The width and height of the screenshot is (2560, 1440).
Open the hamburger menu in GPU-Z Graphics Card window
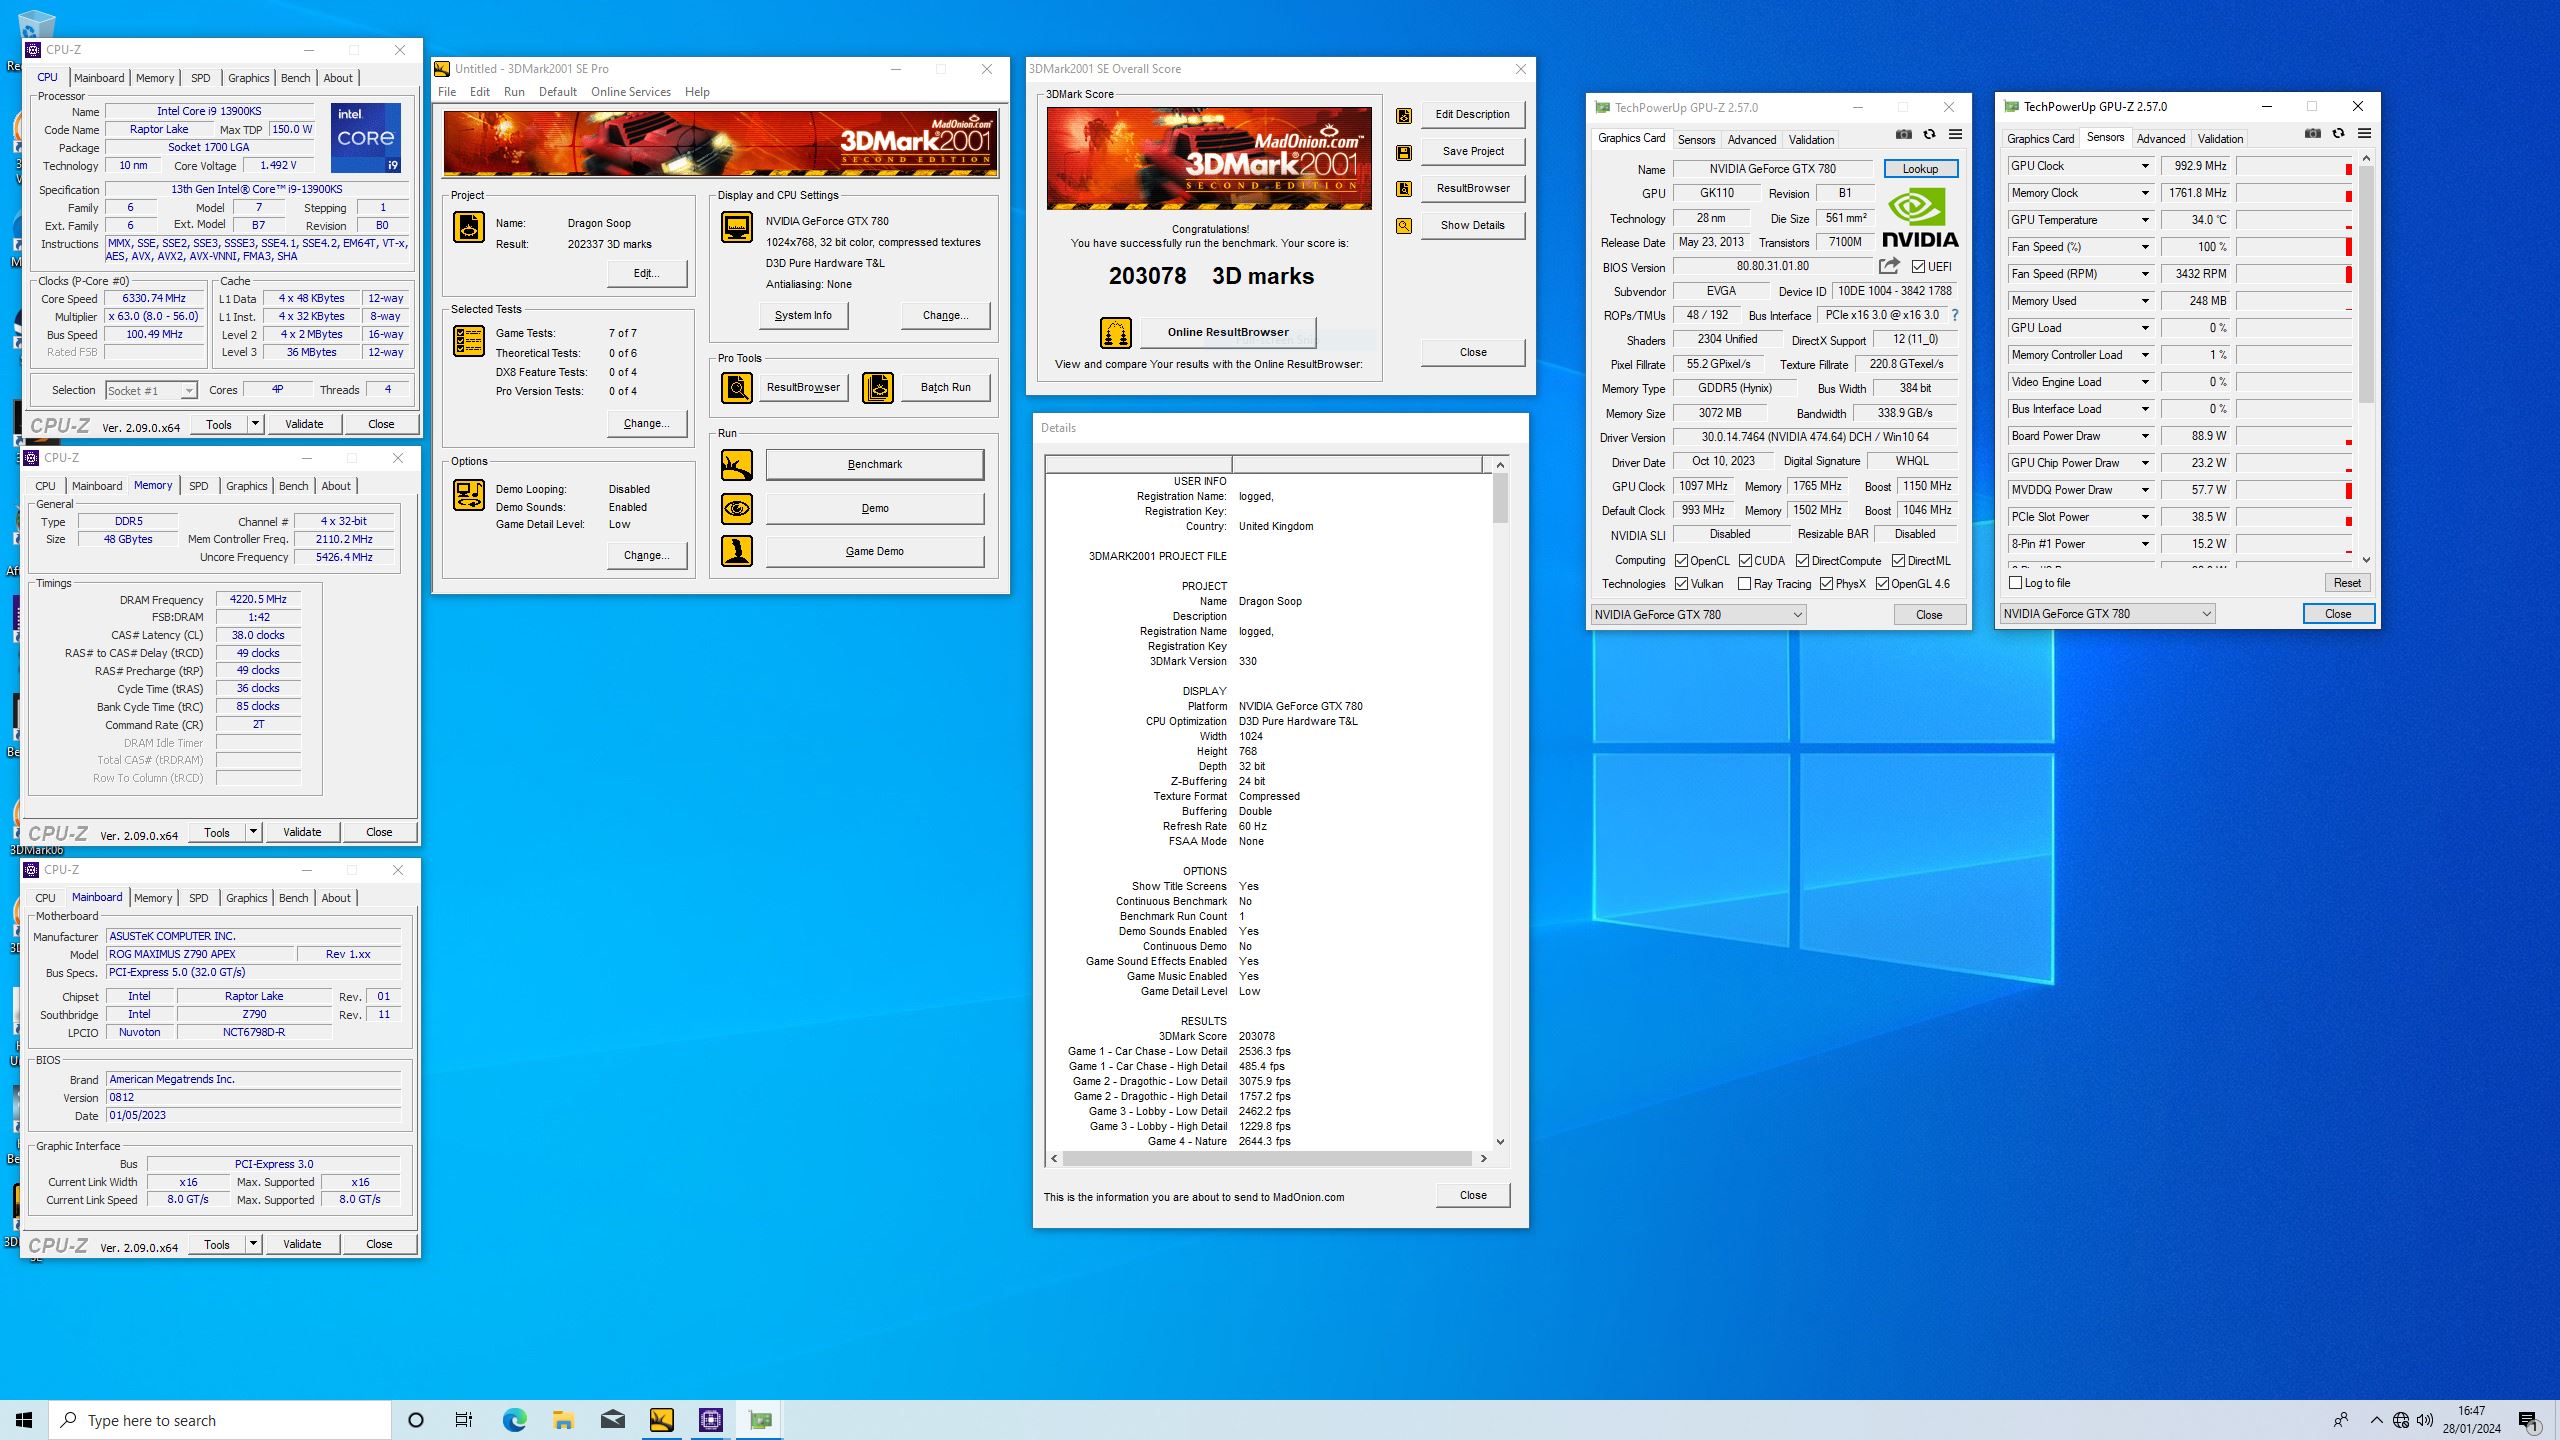tap(1956, 134)
